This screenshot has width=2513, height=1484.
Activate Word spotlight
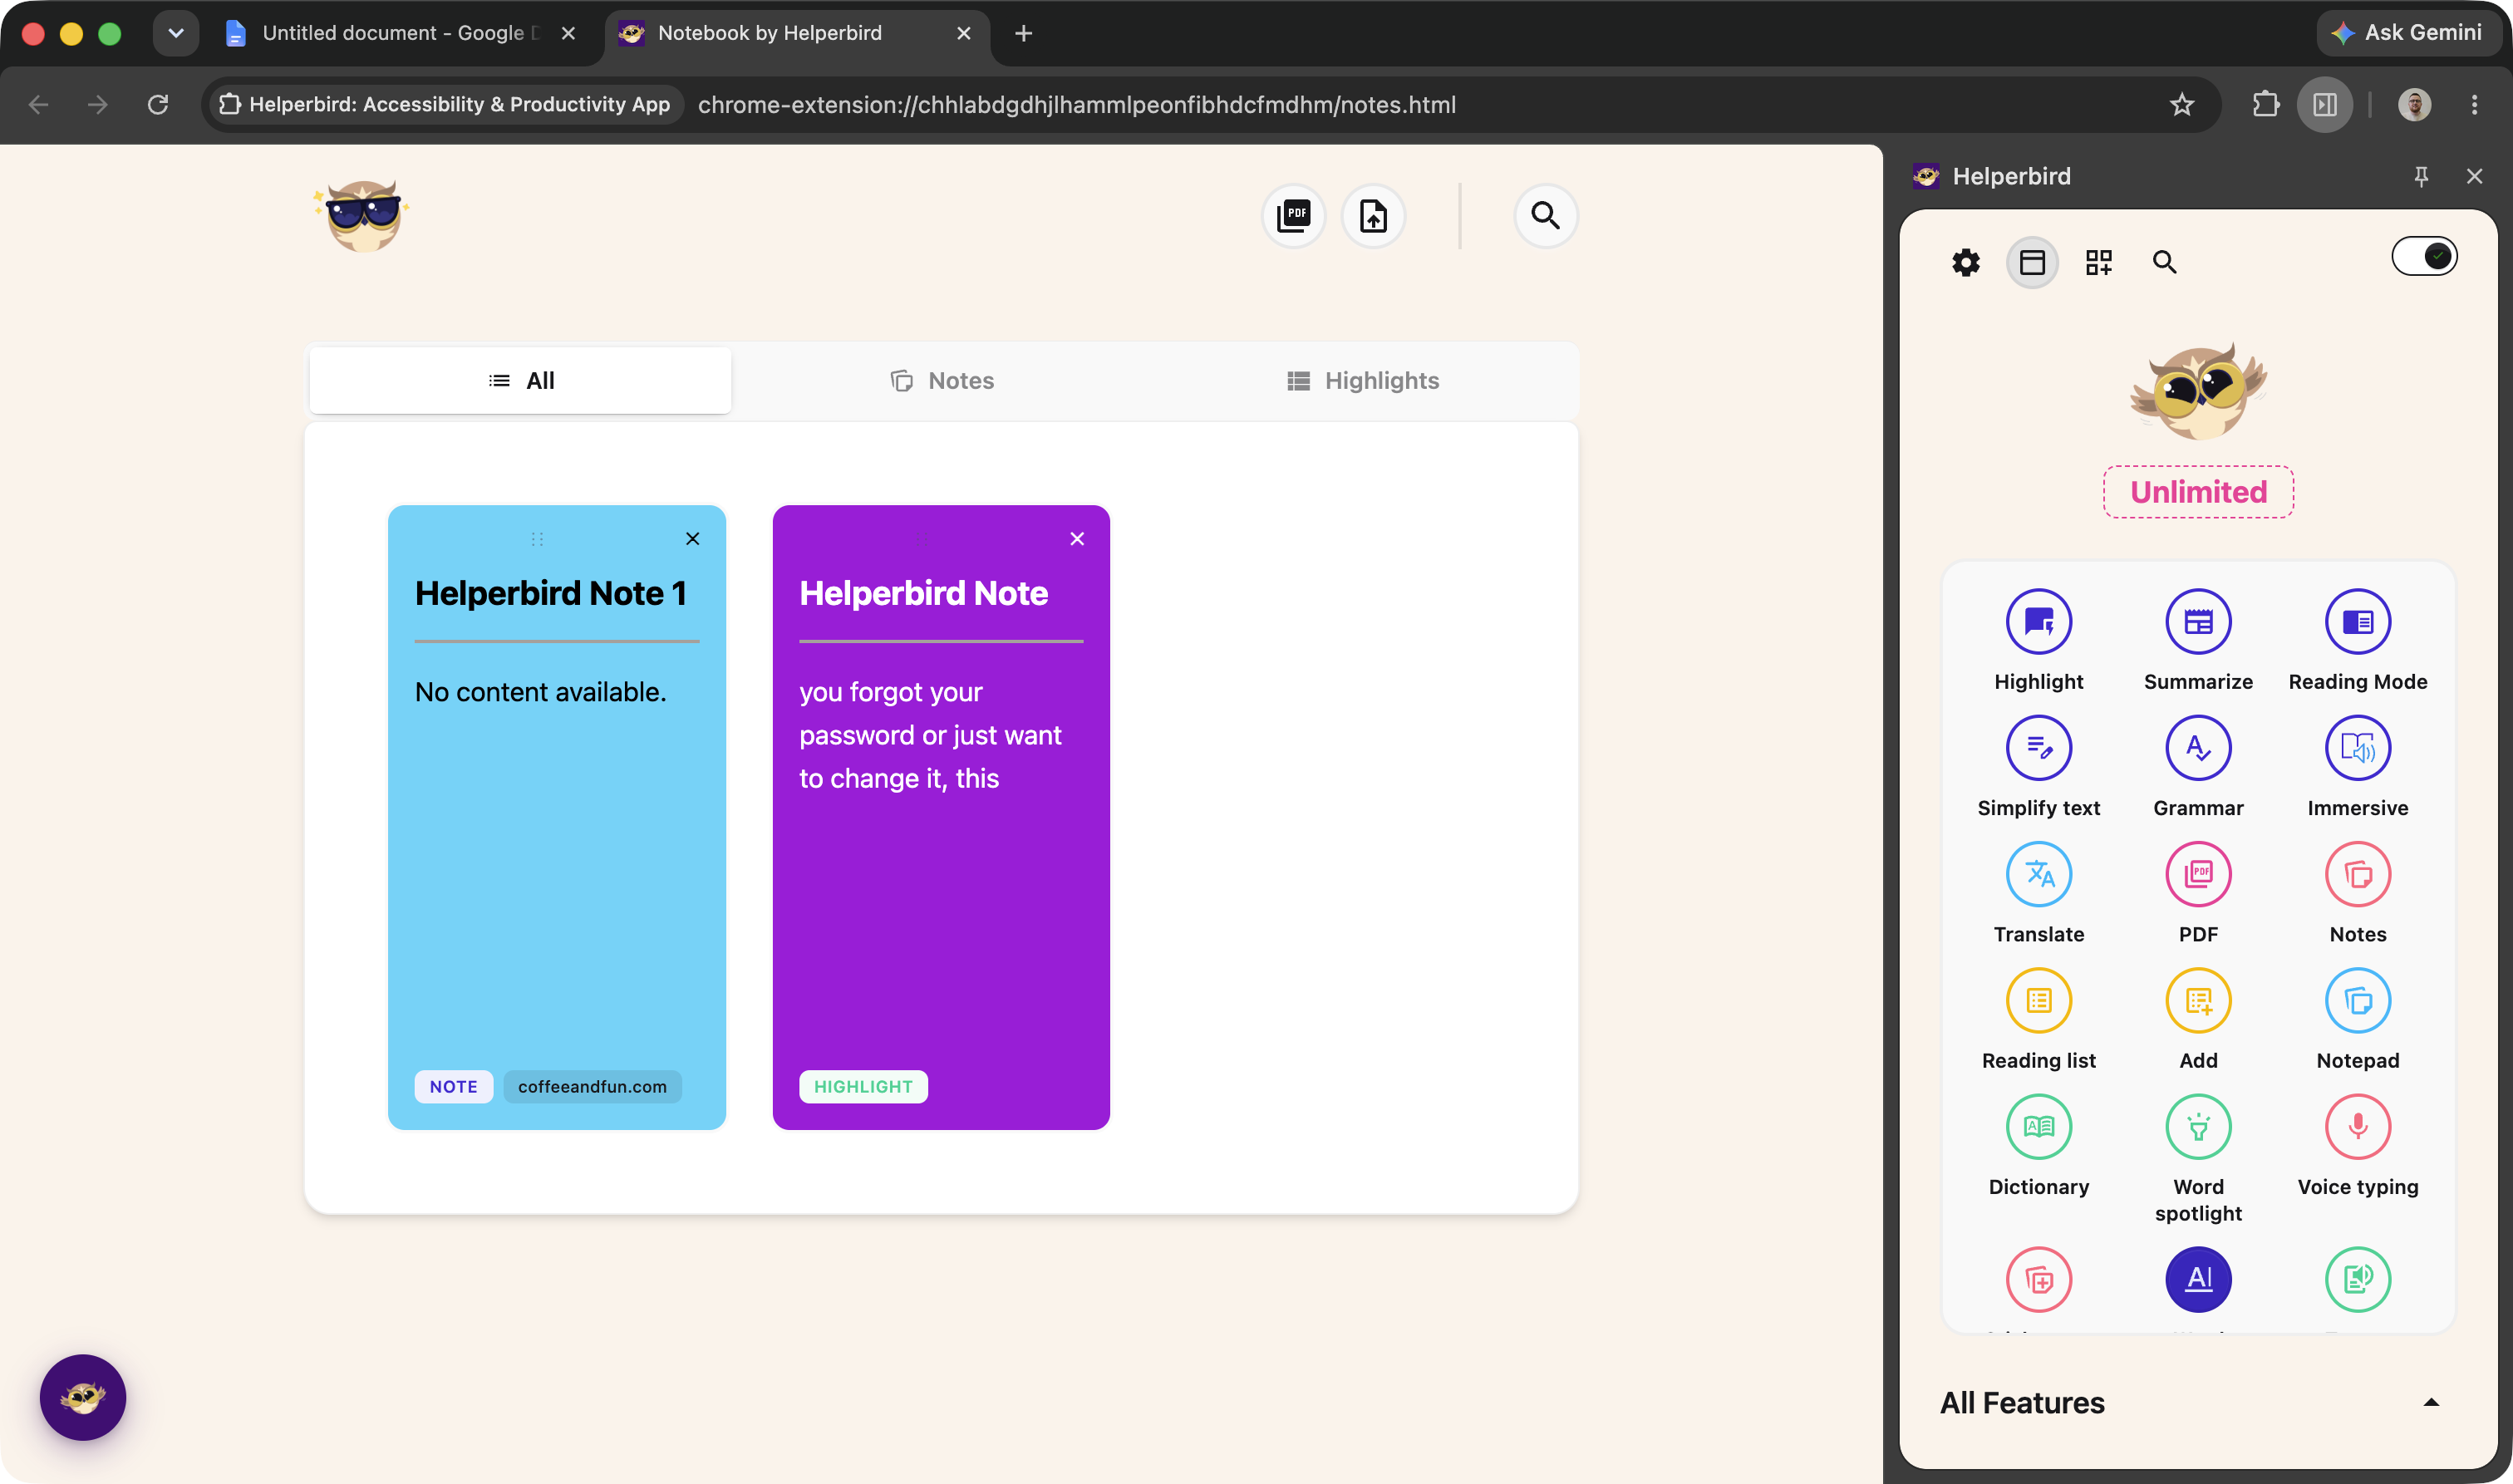click(2198, 1126)
